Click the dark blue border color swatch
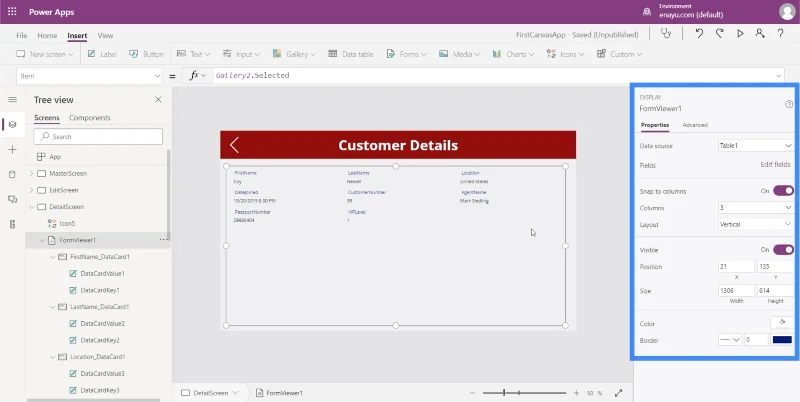Image resolution: width=800 pixels, height=402 pixels. point(782,340)
